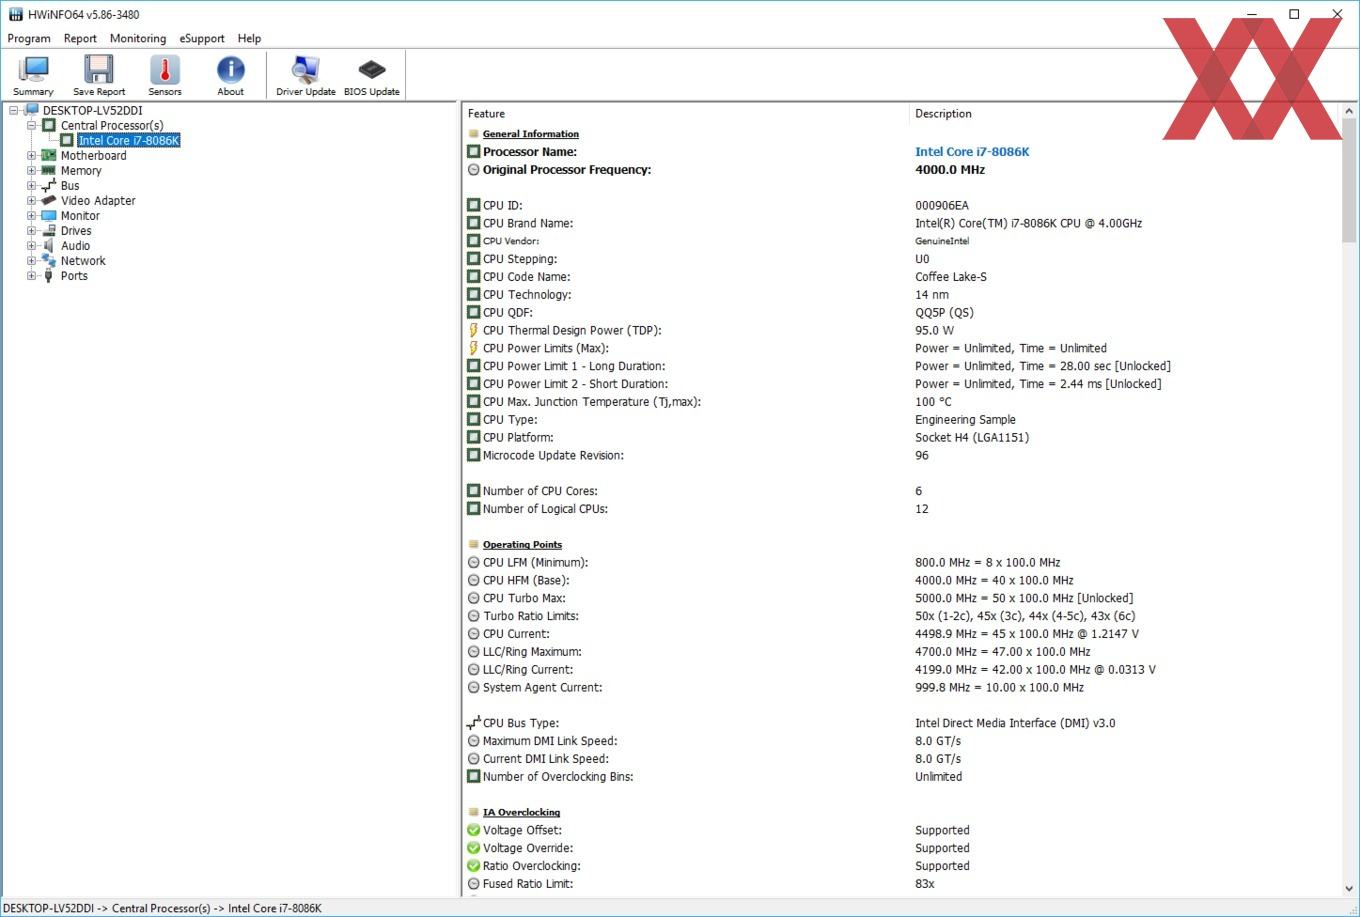Click lightning icon beside CPU Power Limits (Max)

click(473, 348)
